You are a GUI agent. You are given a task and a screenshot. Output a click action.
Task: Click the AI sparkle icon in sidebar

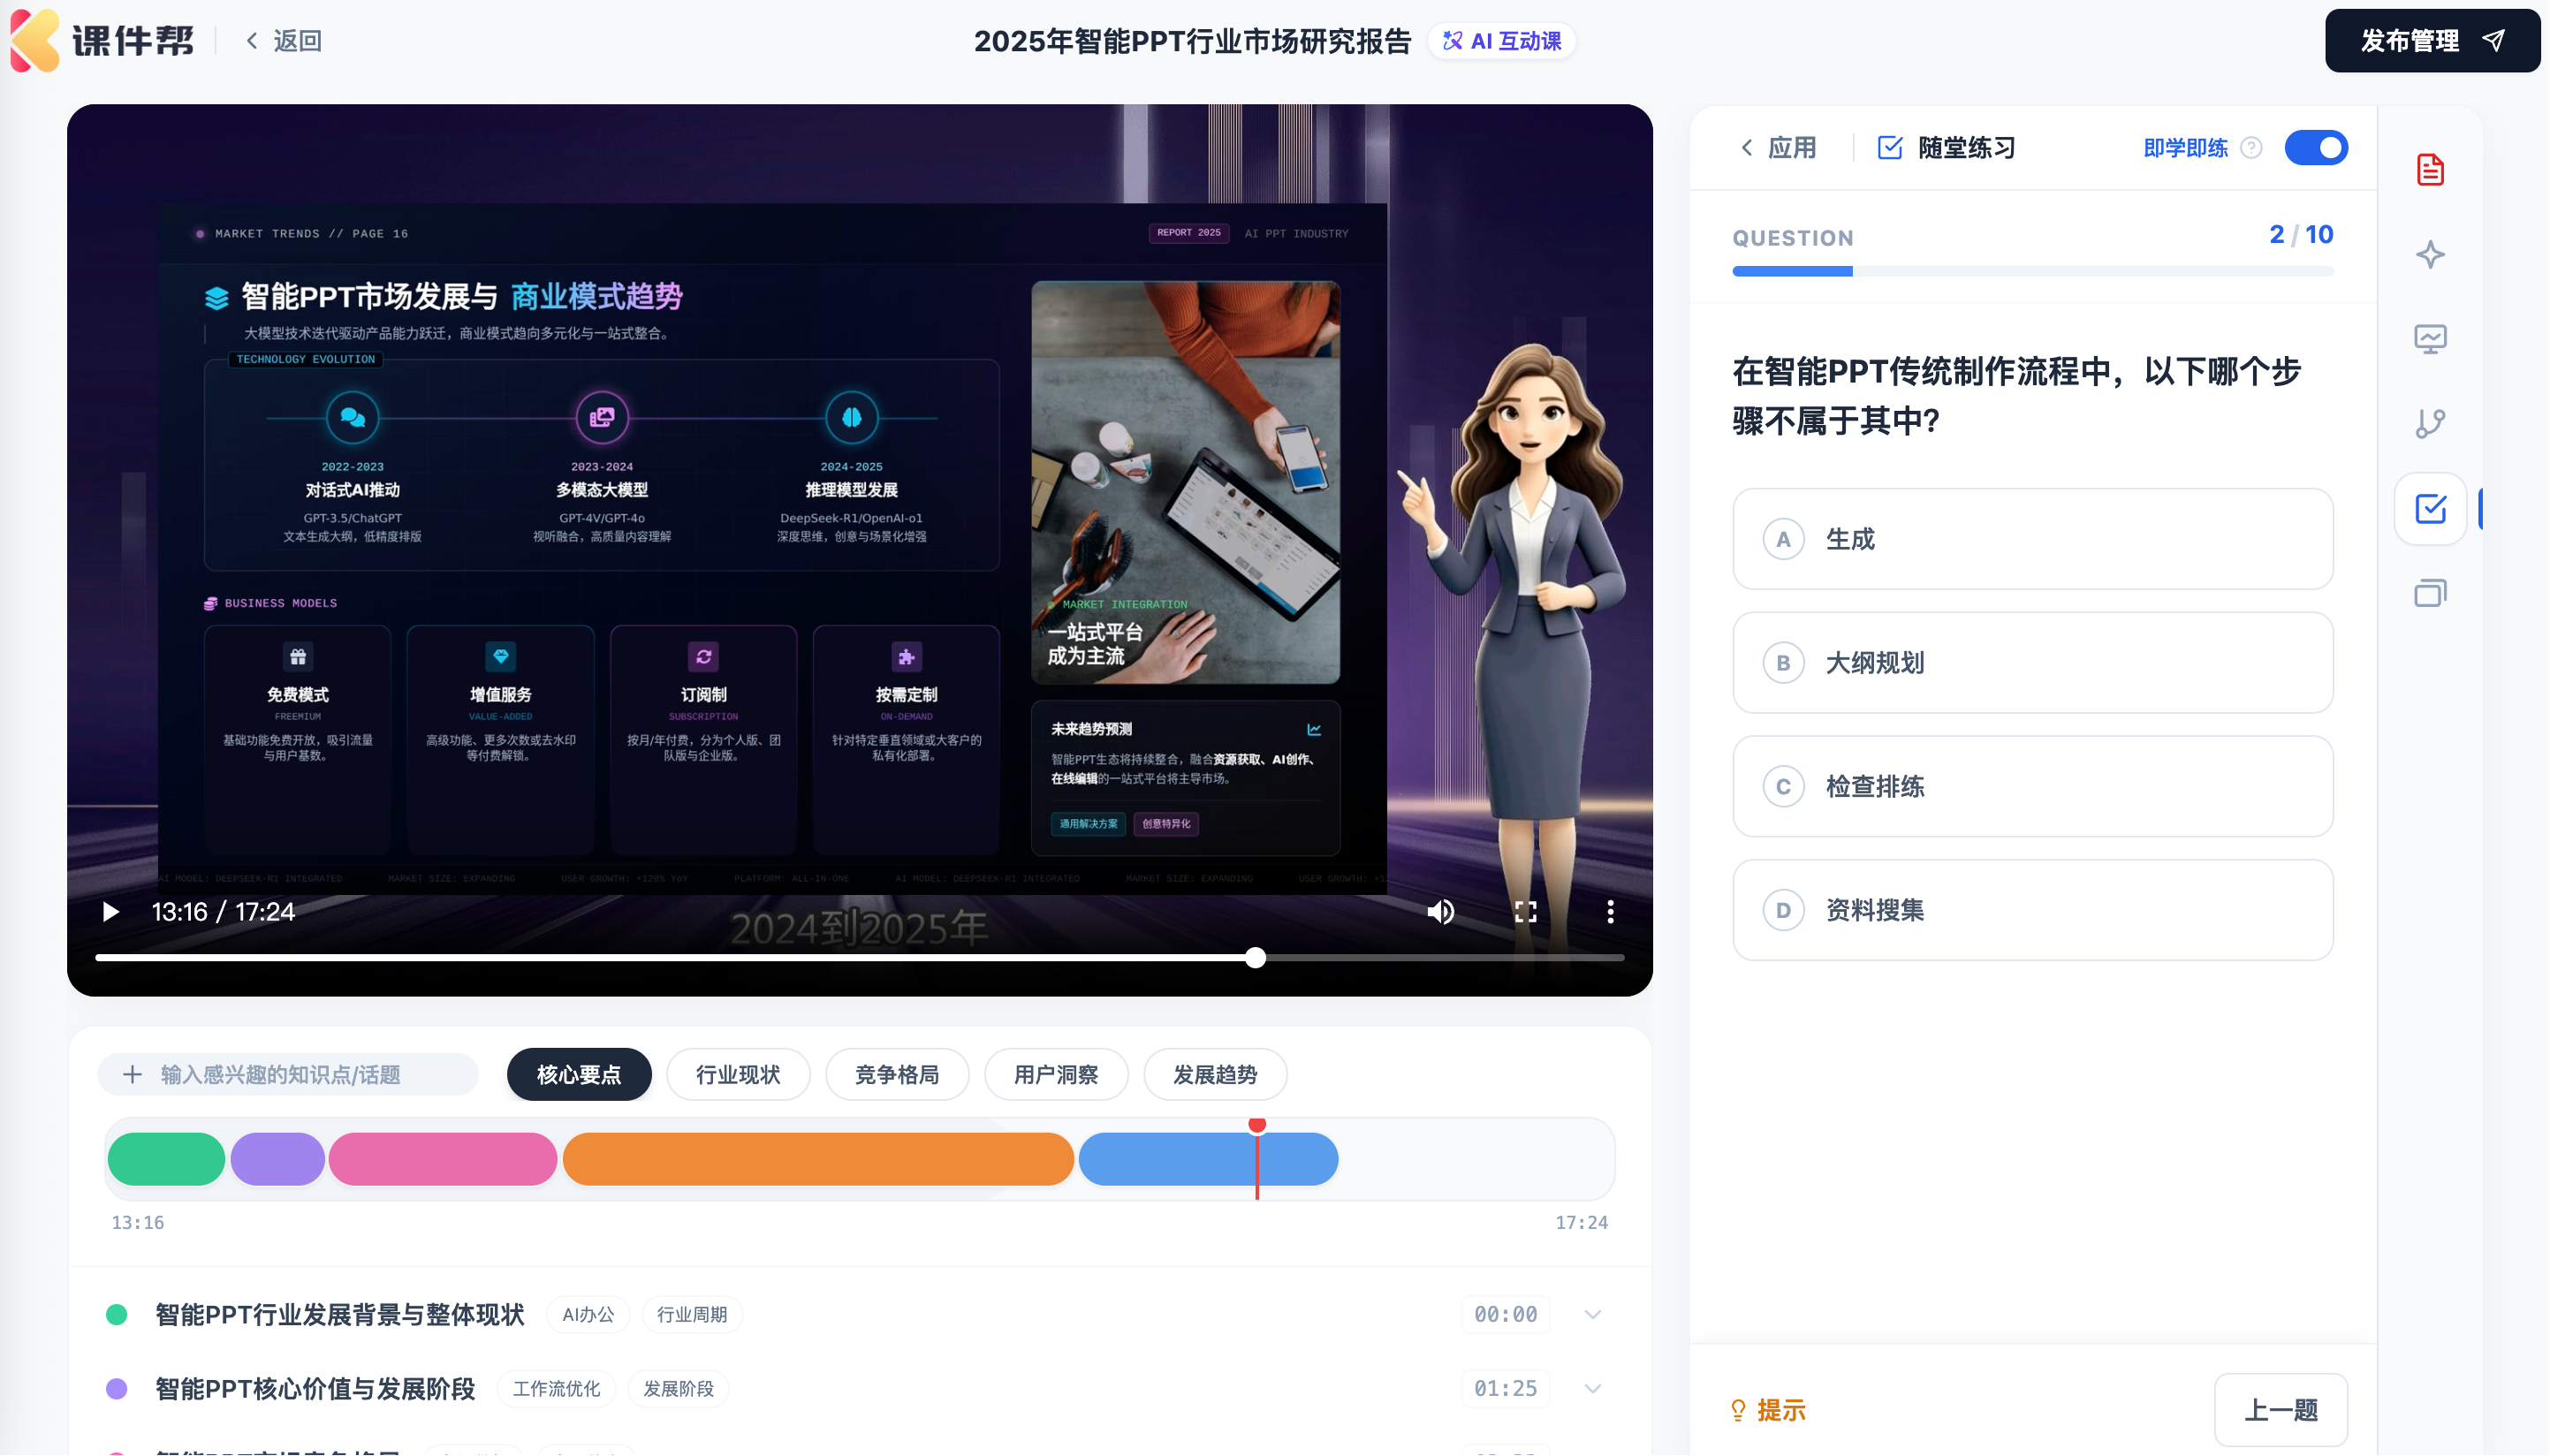point(2429,254)
